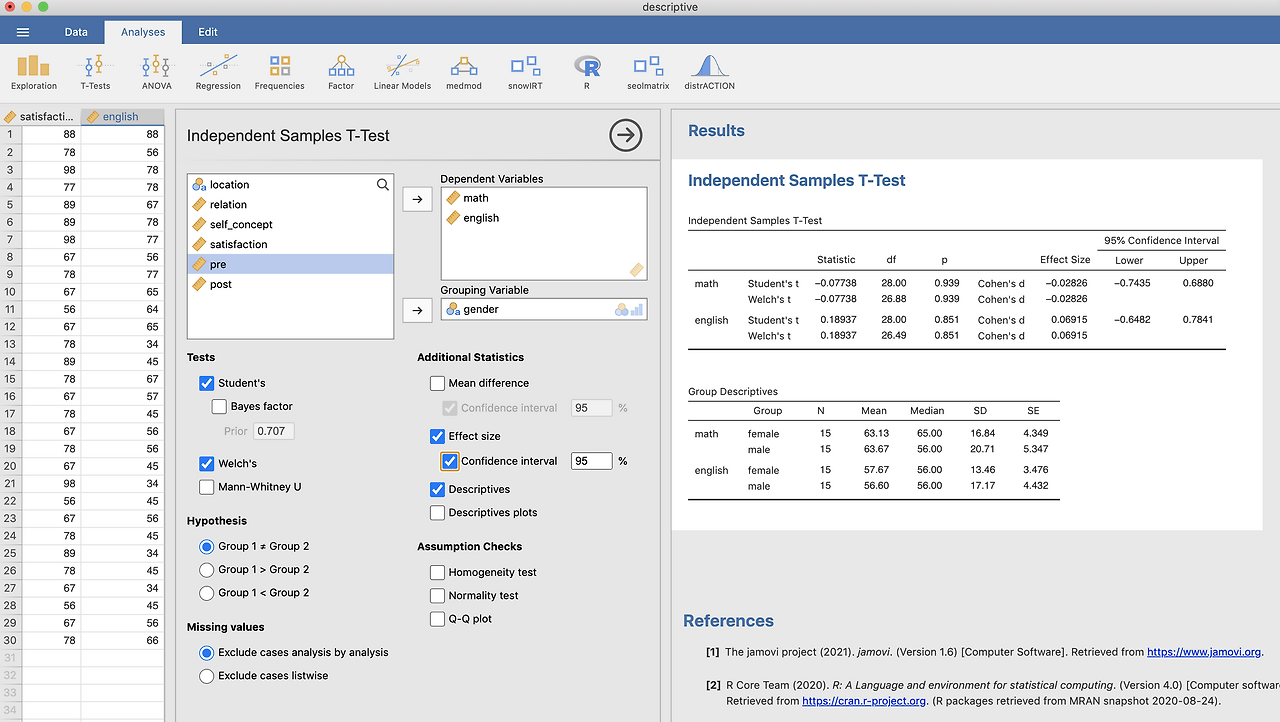
Task: Open the Regression analysis menu
Action: 218,72
